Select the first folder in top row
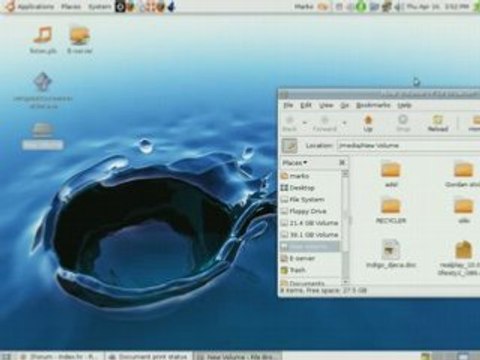The height and width of the screenshot is (360, 480). [391, 173]
